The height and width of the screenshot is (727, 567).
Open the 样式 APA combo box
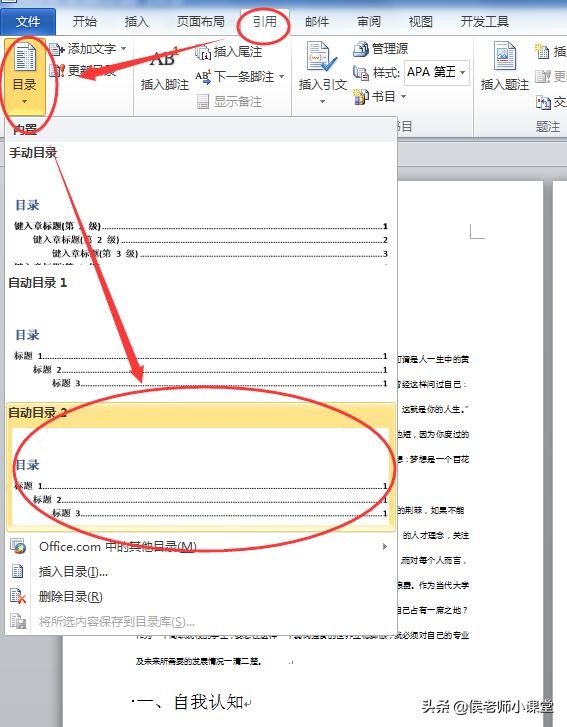tap(437, 72)
